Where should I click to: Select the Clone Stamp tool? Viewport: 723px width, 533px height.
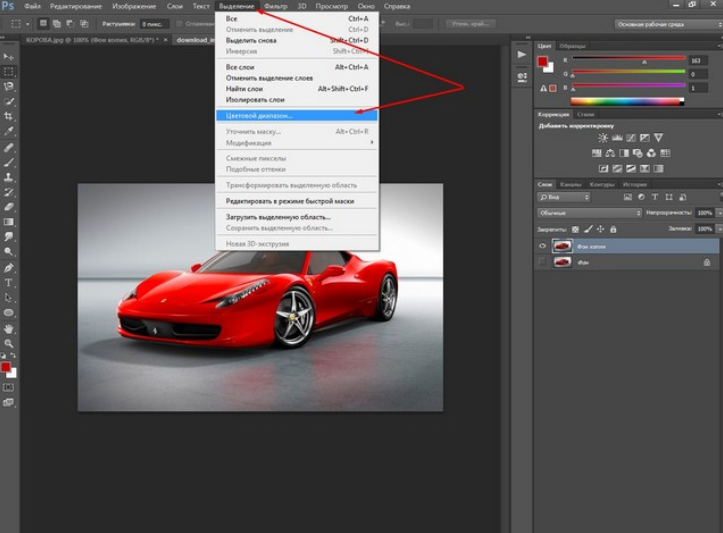click(x=8, y=177)
